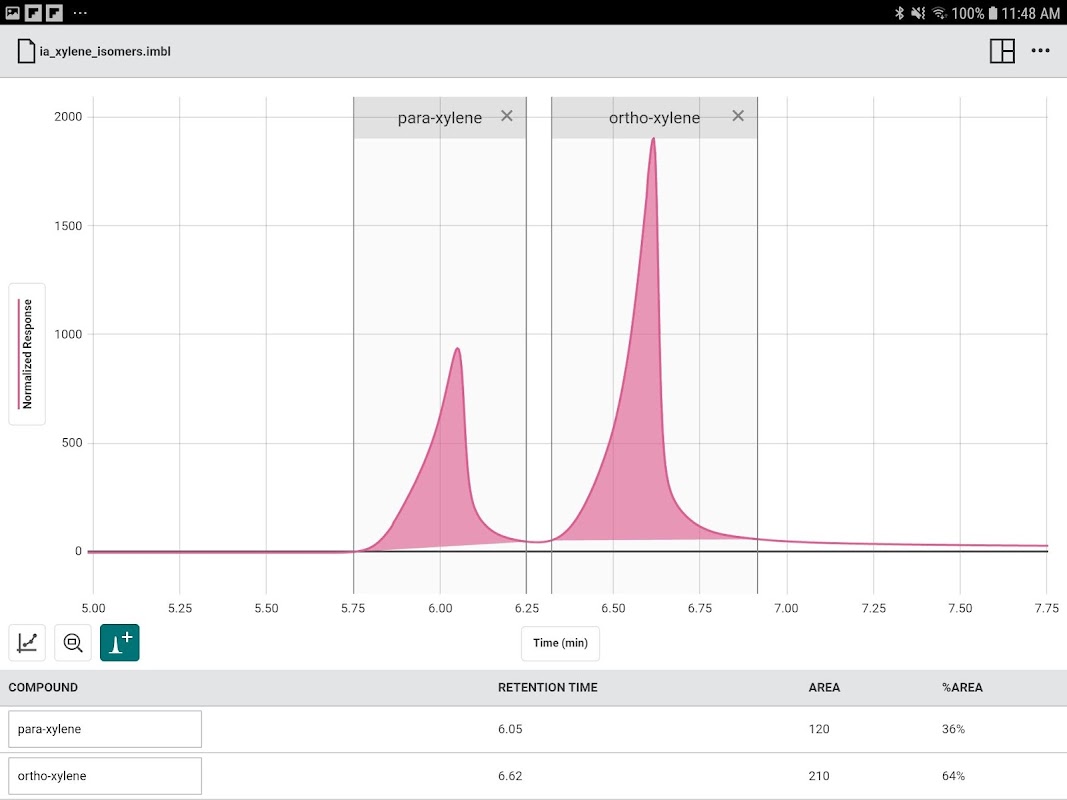Toggle the add peak integration tool
The image size is (1067, 800).
[120, 642]
